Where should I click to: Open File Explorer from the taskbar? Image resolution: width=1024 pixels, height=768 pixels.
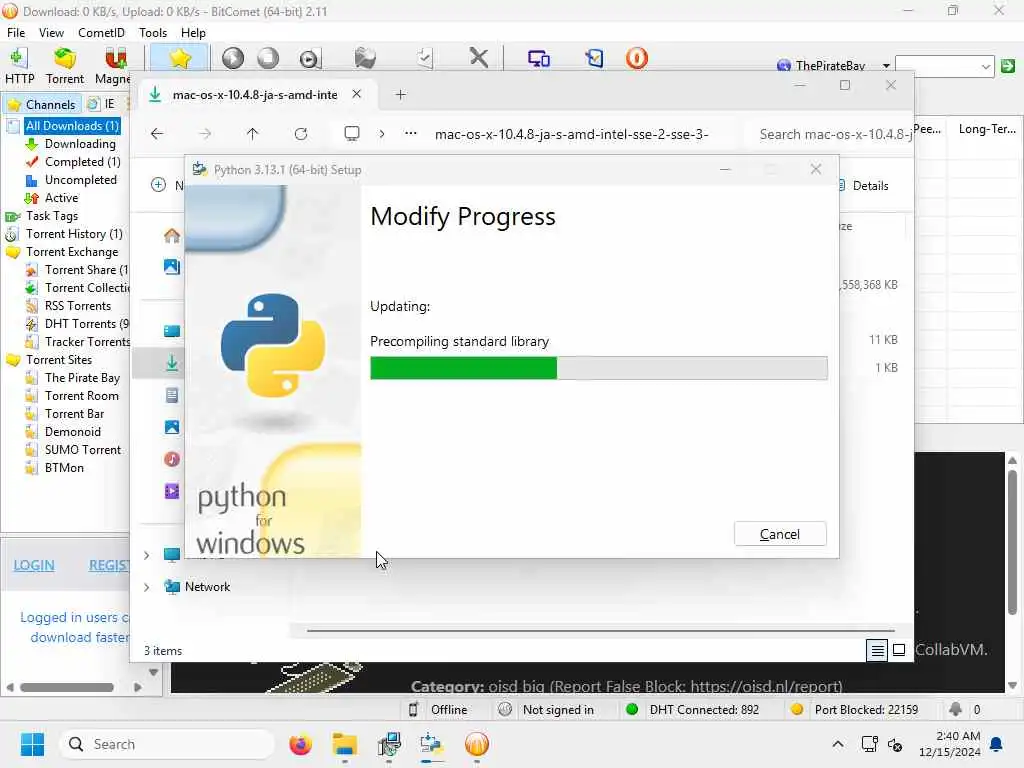point(344,744)
